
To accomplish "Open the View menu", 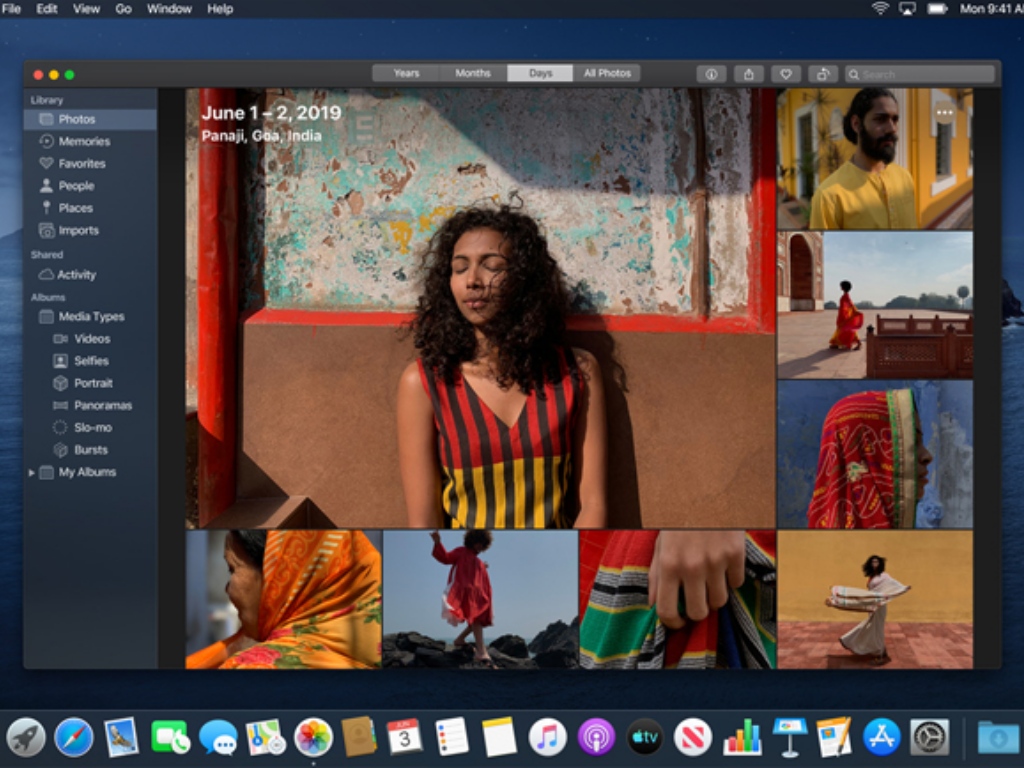I will pos(86,8).
